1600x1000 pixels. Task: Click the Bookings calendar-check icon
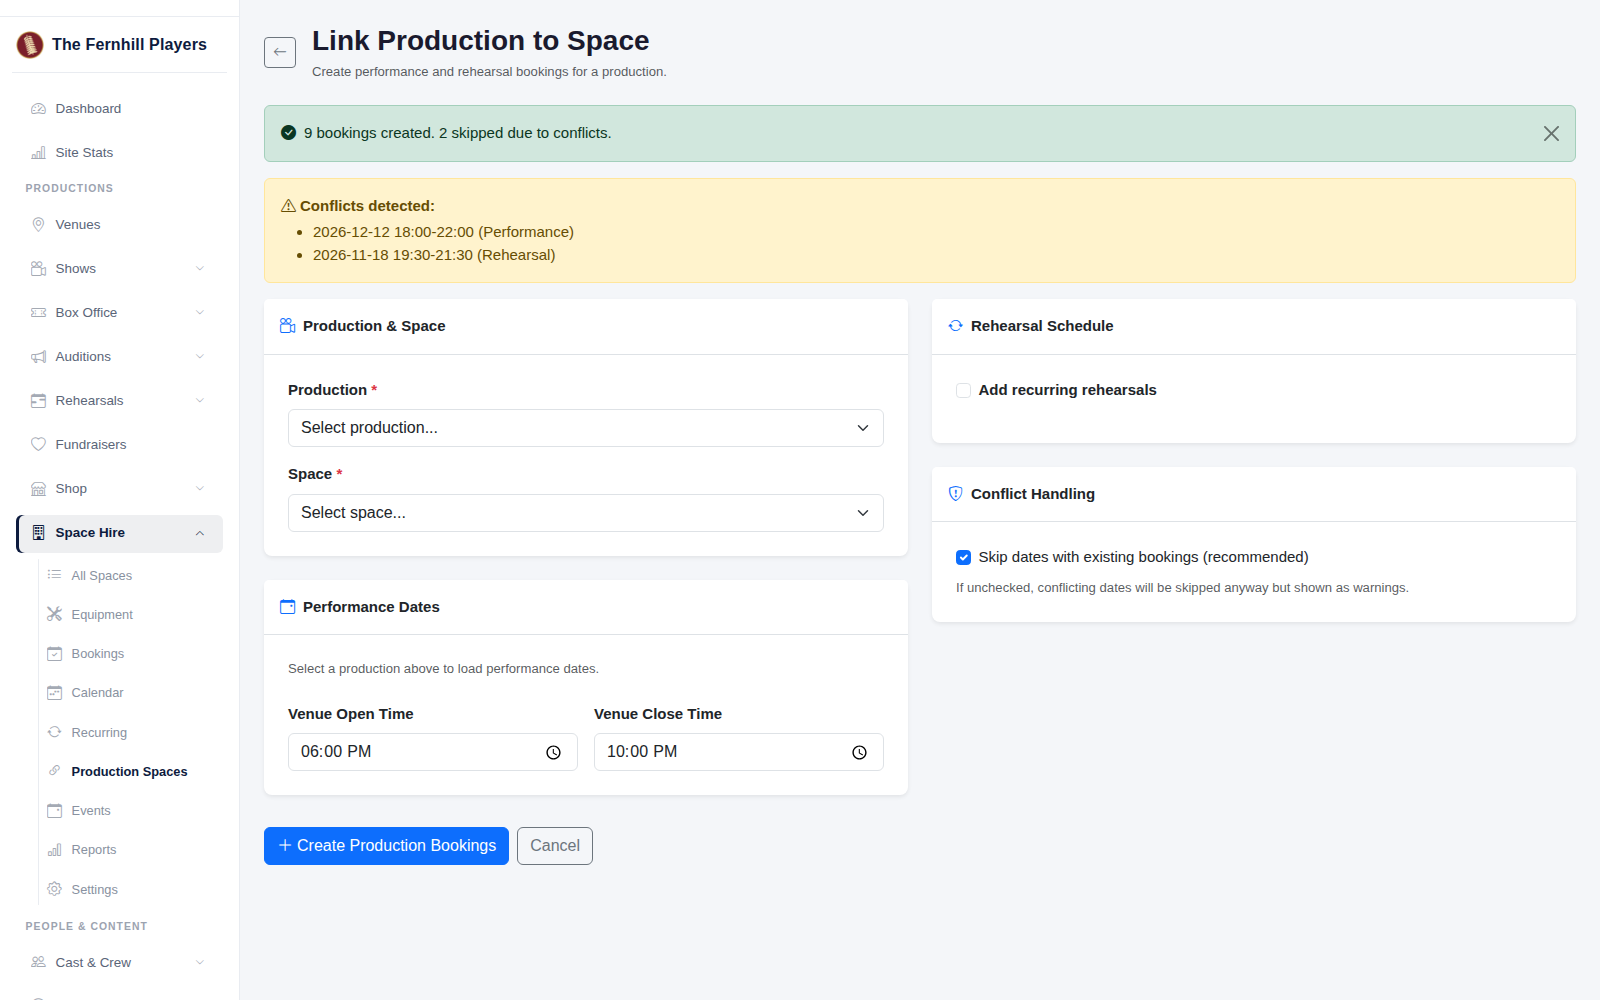click(55, 653)
